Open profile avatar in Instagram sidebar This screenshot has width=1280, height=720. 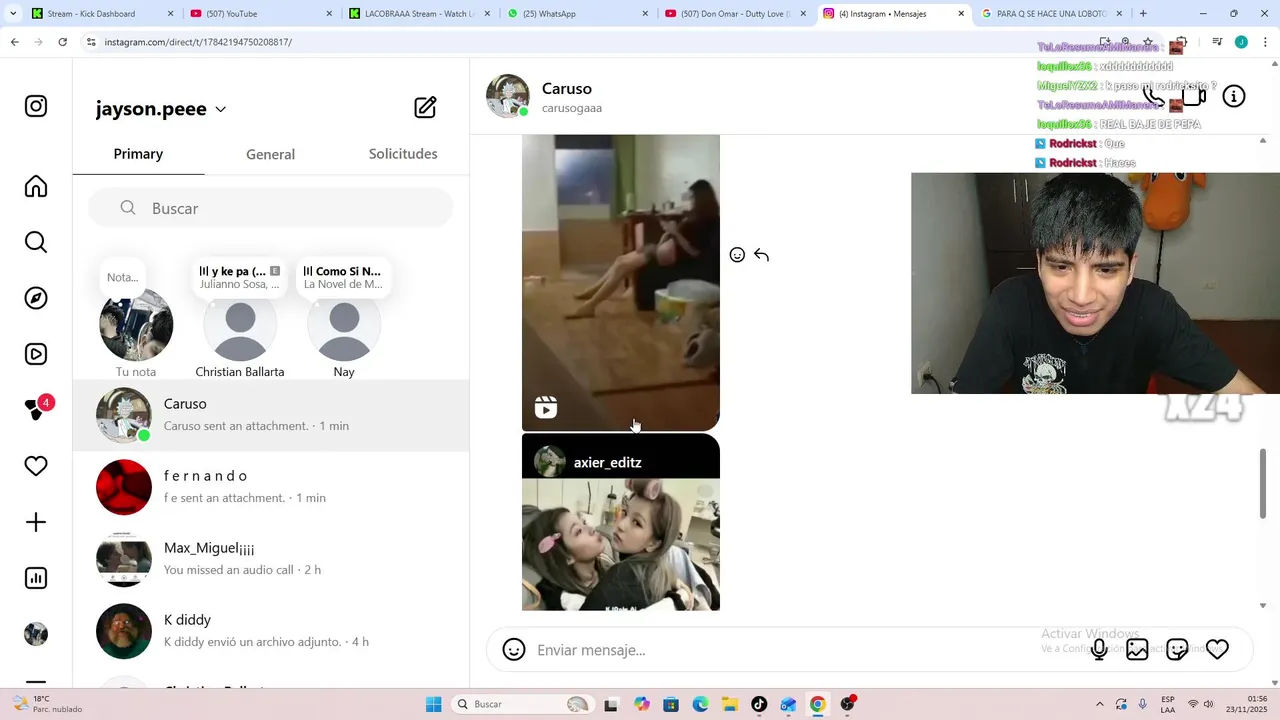(36, 634)
